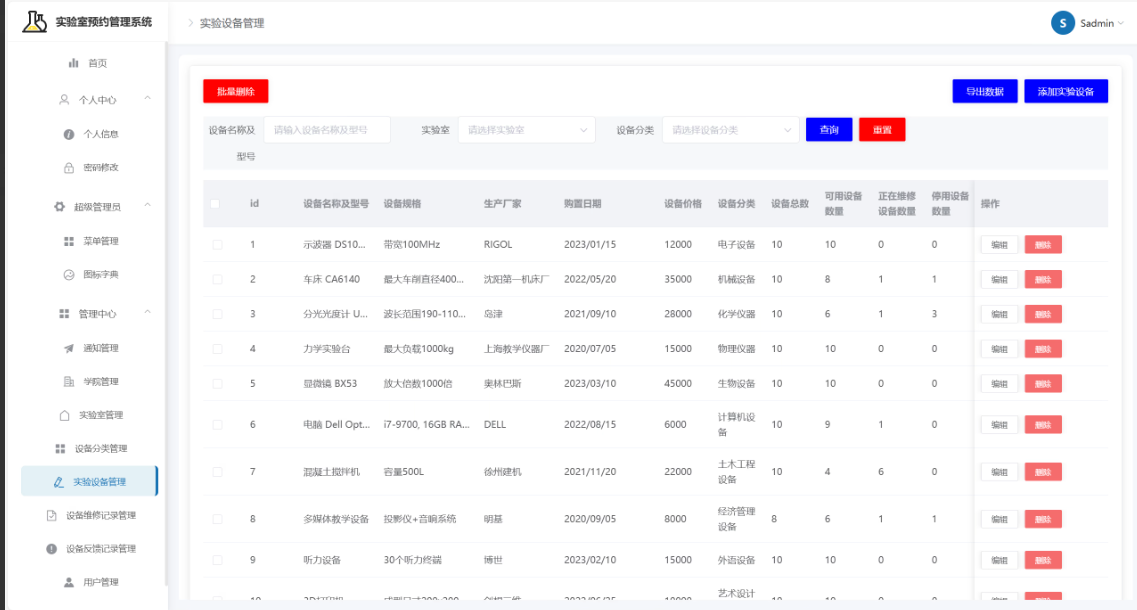Click the flask logo icon

point(34,22)
